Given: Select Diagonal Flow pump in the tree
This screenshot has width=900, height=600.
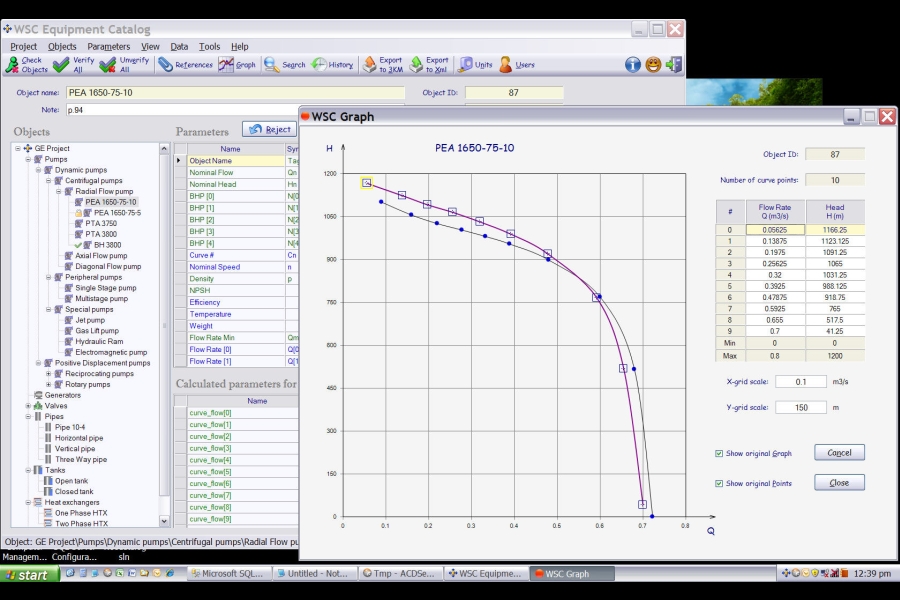Looking at the screenshot, I should click(x=108, y=266).
